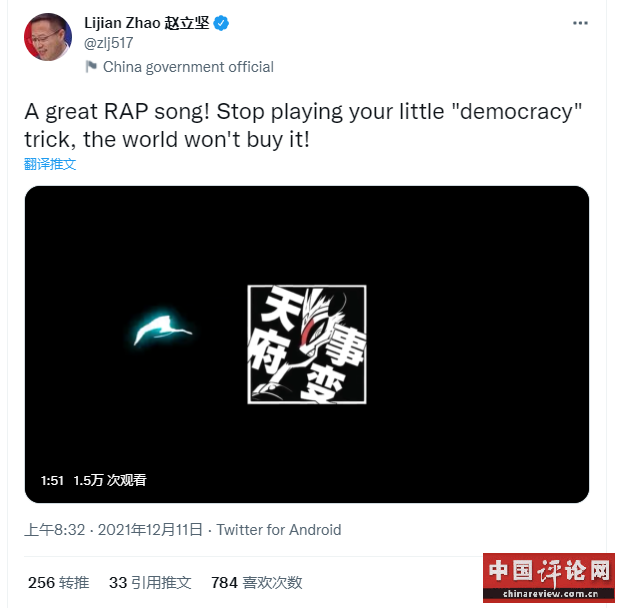Open the China government official label
This screenshot has height=608, width=620.
[188, 67]
